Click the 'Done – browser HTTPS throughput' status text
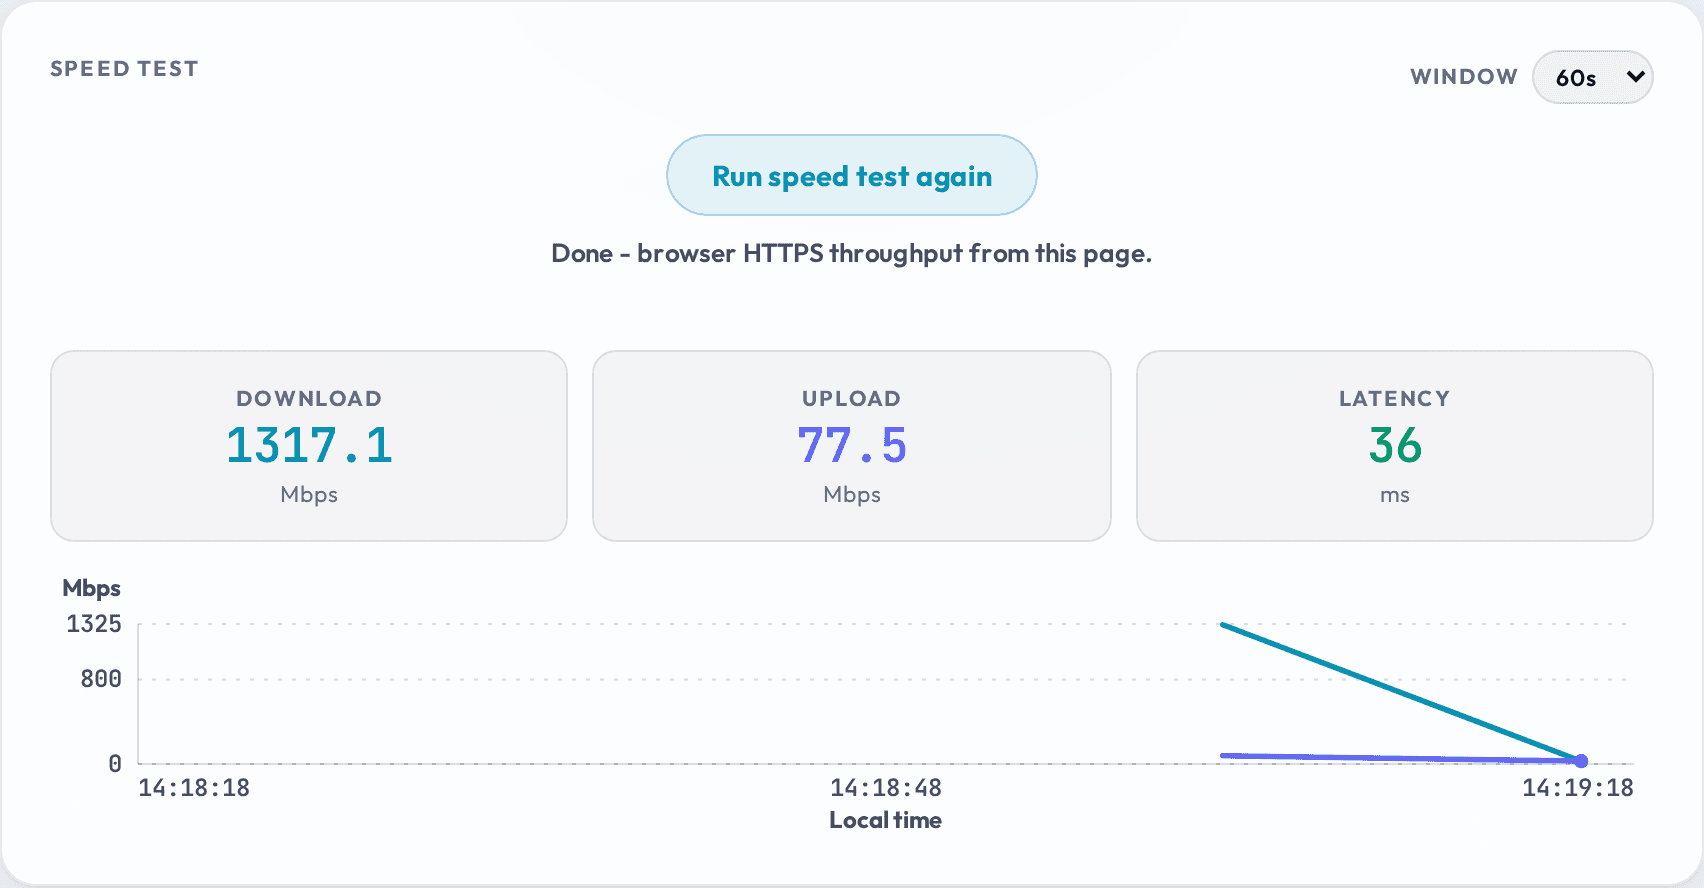Image resolution: width=1704 pixels, height=888 pixels. pos(851,253)
